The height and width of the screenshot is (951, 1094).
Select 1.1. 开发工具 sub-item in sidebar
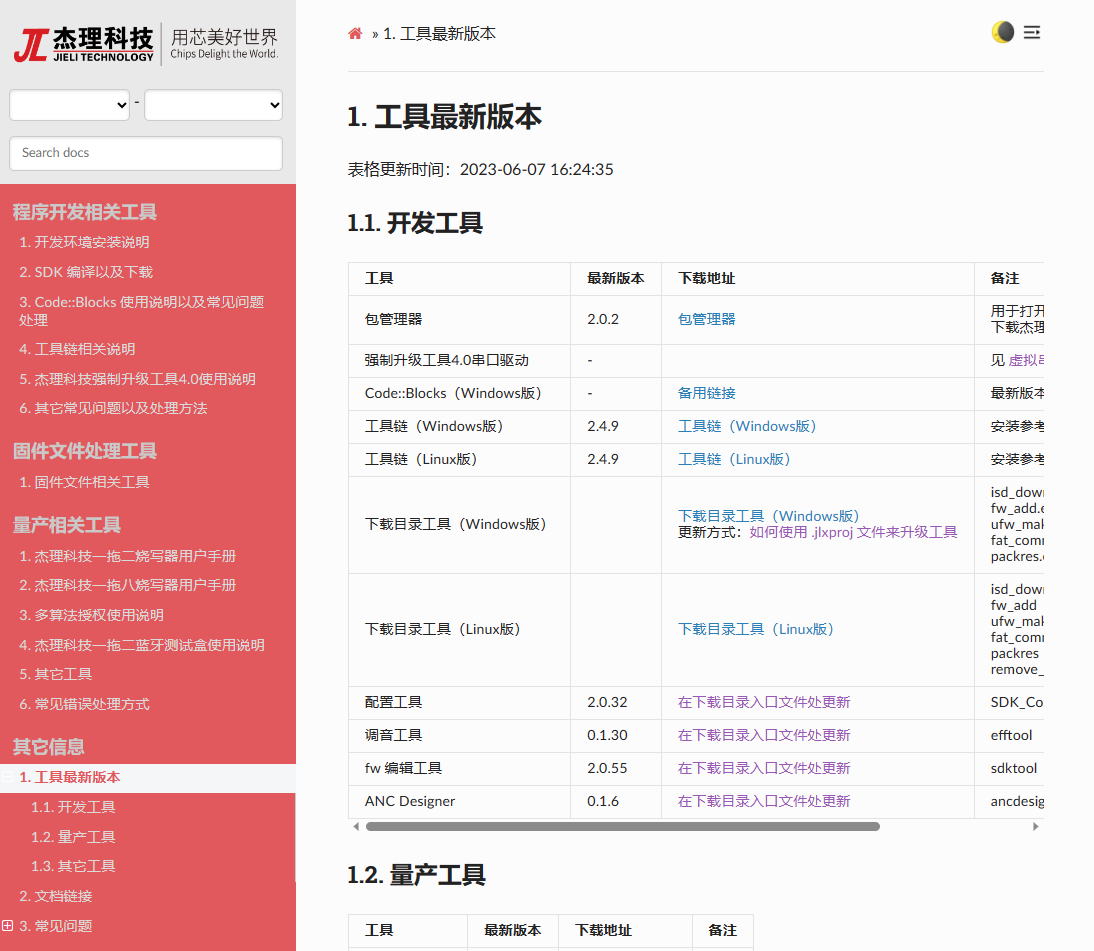coord(73,807)
